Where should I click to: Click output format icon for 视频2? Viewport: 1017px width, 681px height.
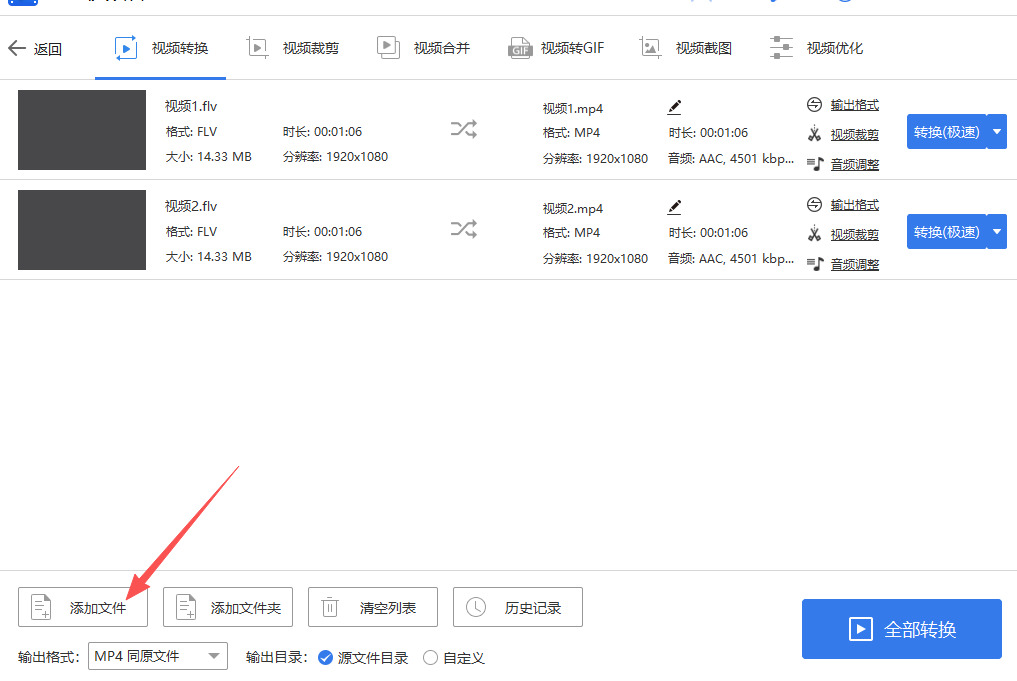(x=815, y=204)
